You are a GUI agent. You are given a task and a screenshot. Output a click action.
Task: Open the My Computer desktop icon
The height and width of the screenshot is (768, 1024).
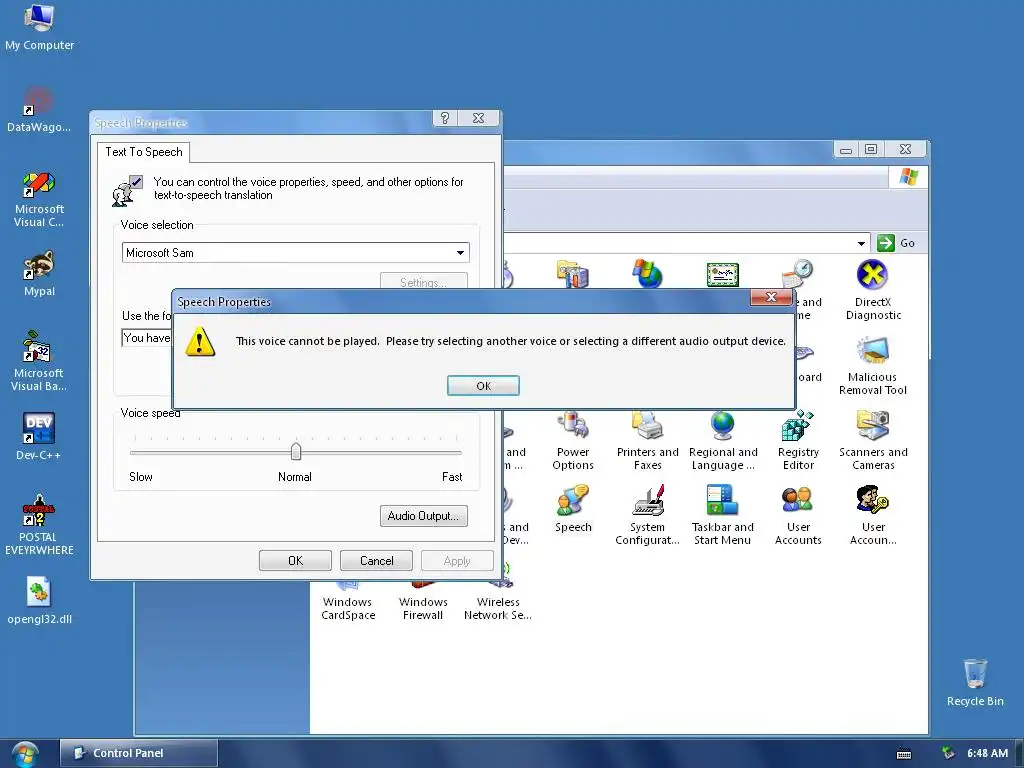39,27
